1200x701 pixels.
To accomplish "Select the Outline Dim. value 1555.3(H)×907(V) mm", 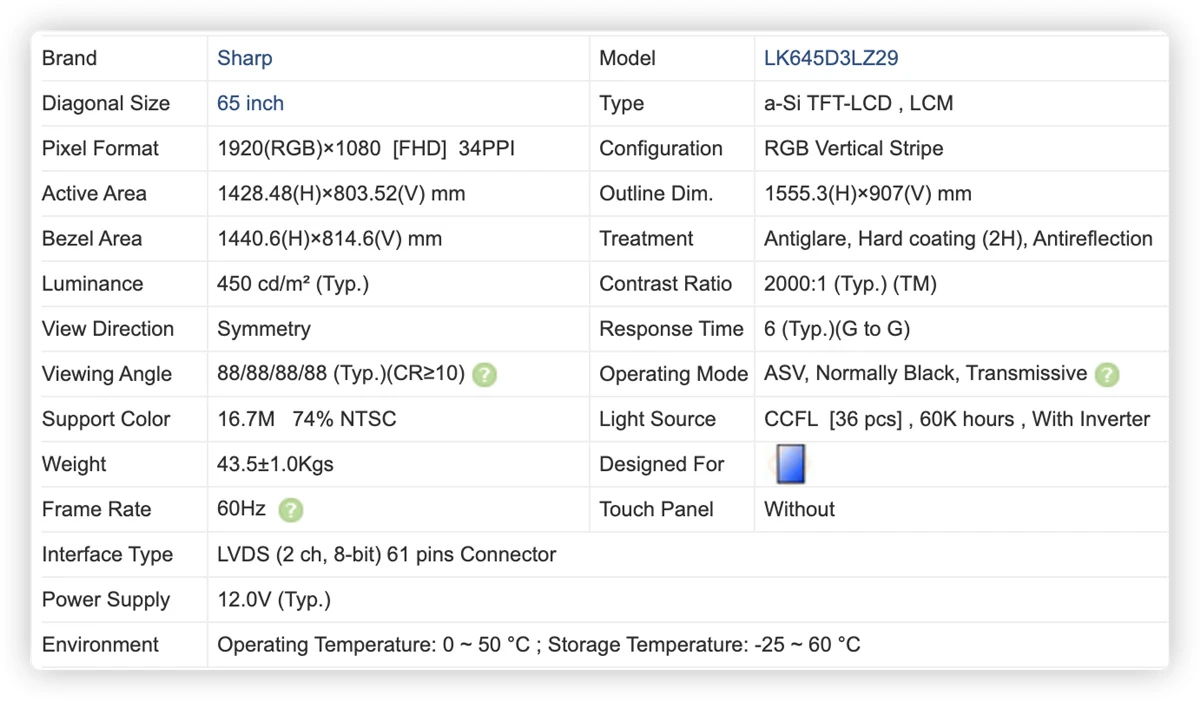I will [x=867, y=193].
